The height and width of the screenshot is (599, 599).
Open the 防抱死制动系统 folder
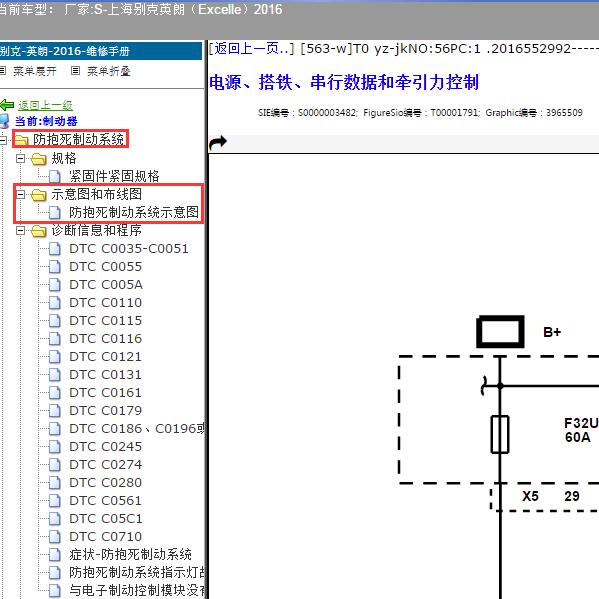click(79, 139)
